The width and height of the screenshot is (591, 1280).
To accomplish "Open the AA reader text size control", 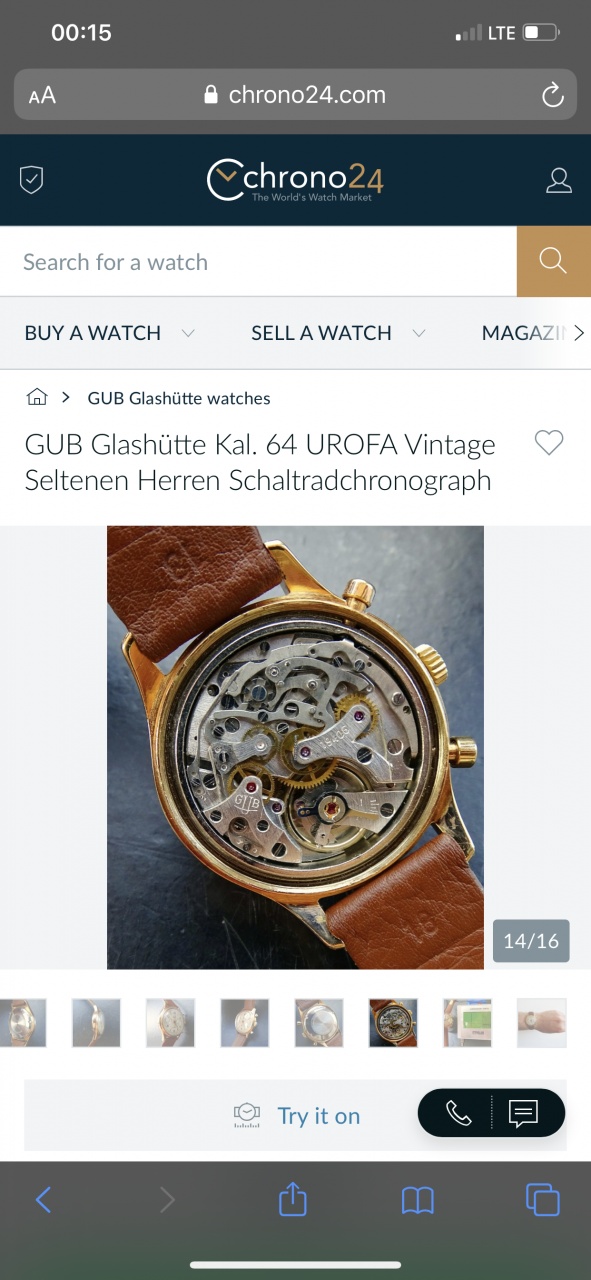I will coord(42,96).
